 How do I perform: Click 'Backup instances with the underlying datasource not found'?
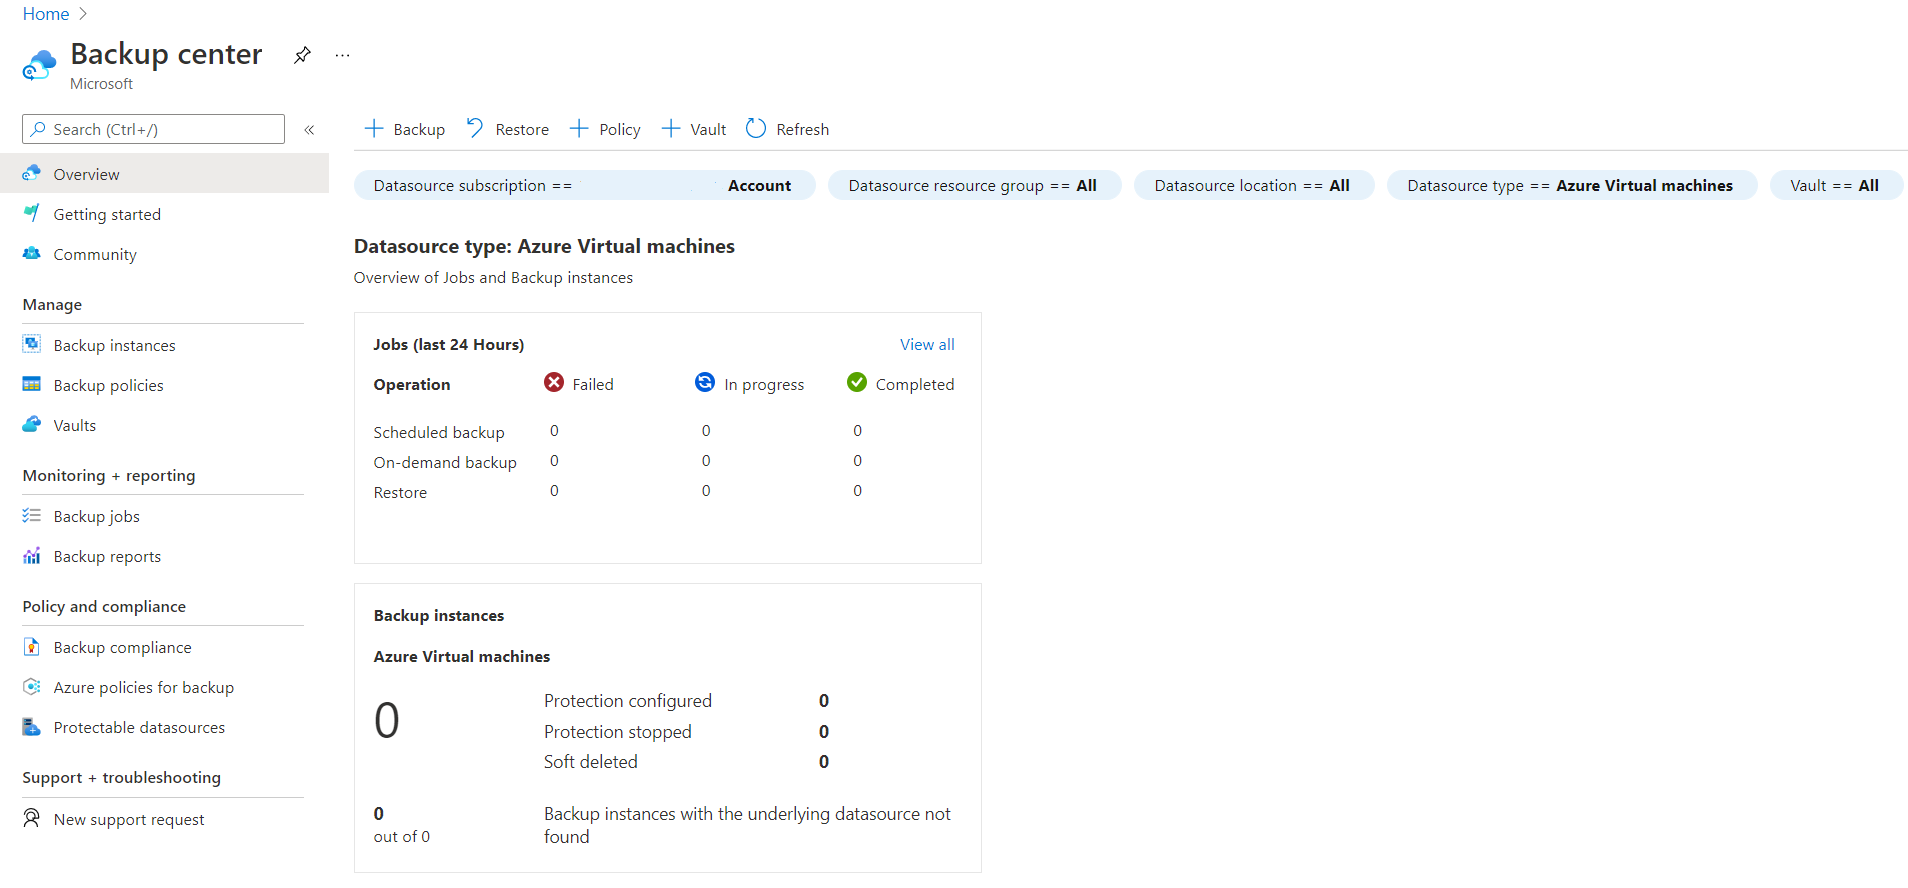click(747, 825)
